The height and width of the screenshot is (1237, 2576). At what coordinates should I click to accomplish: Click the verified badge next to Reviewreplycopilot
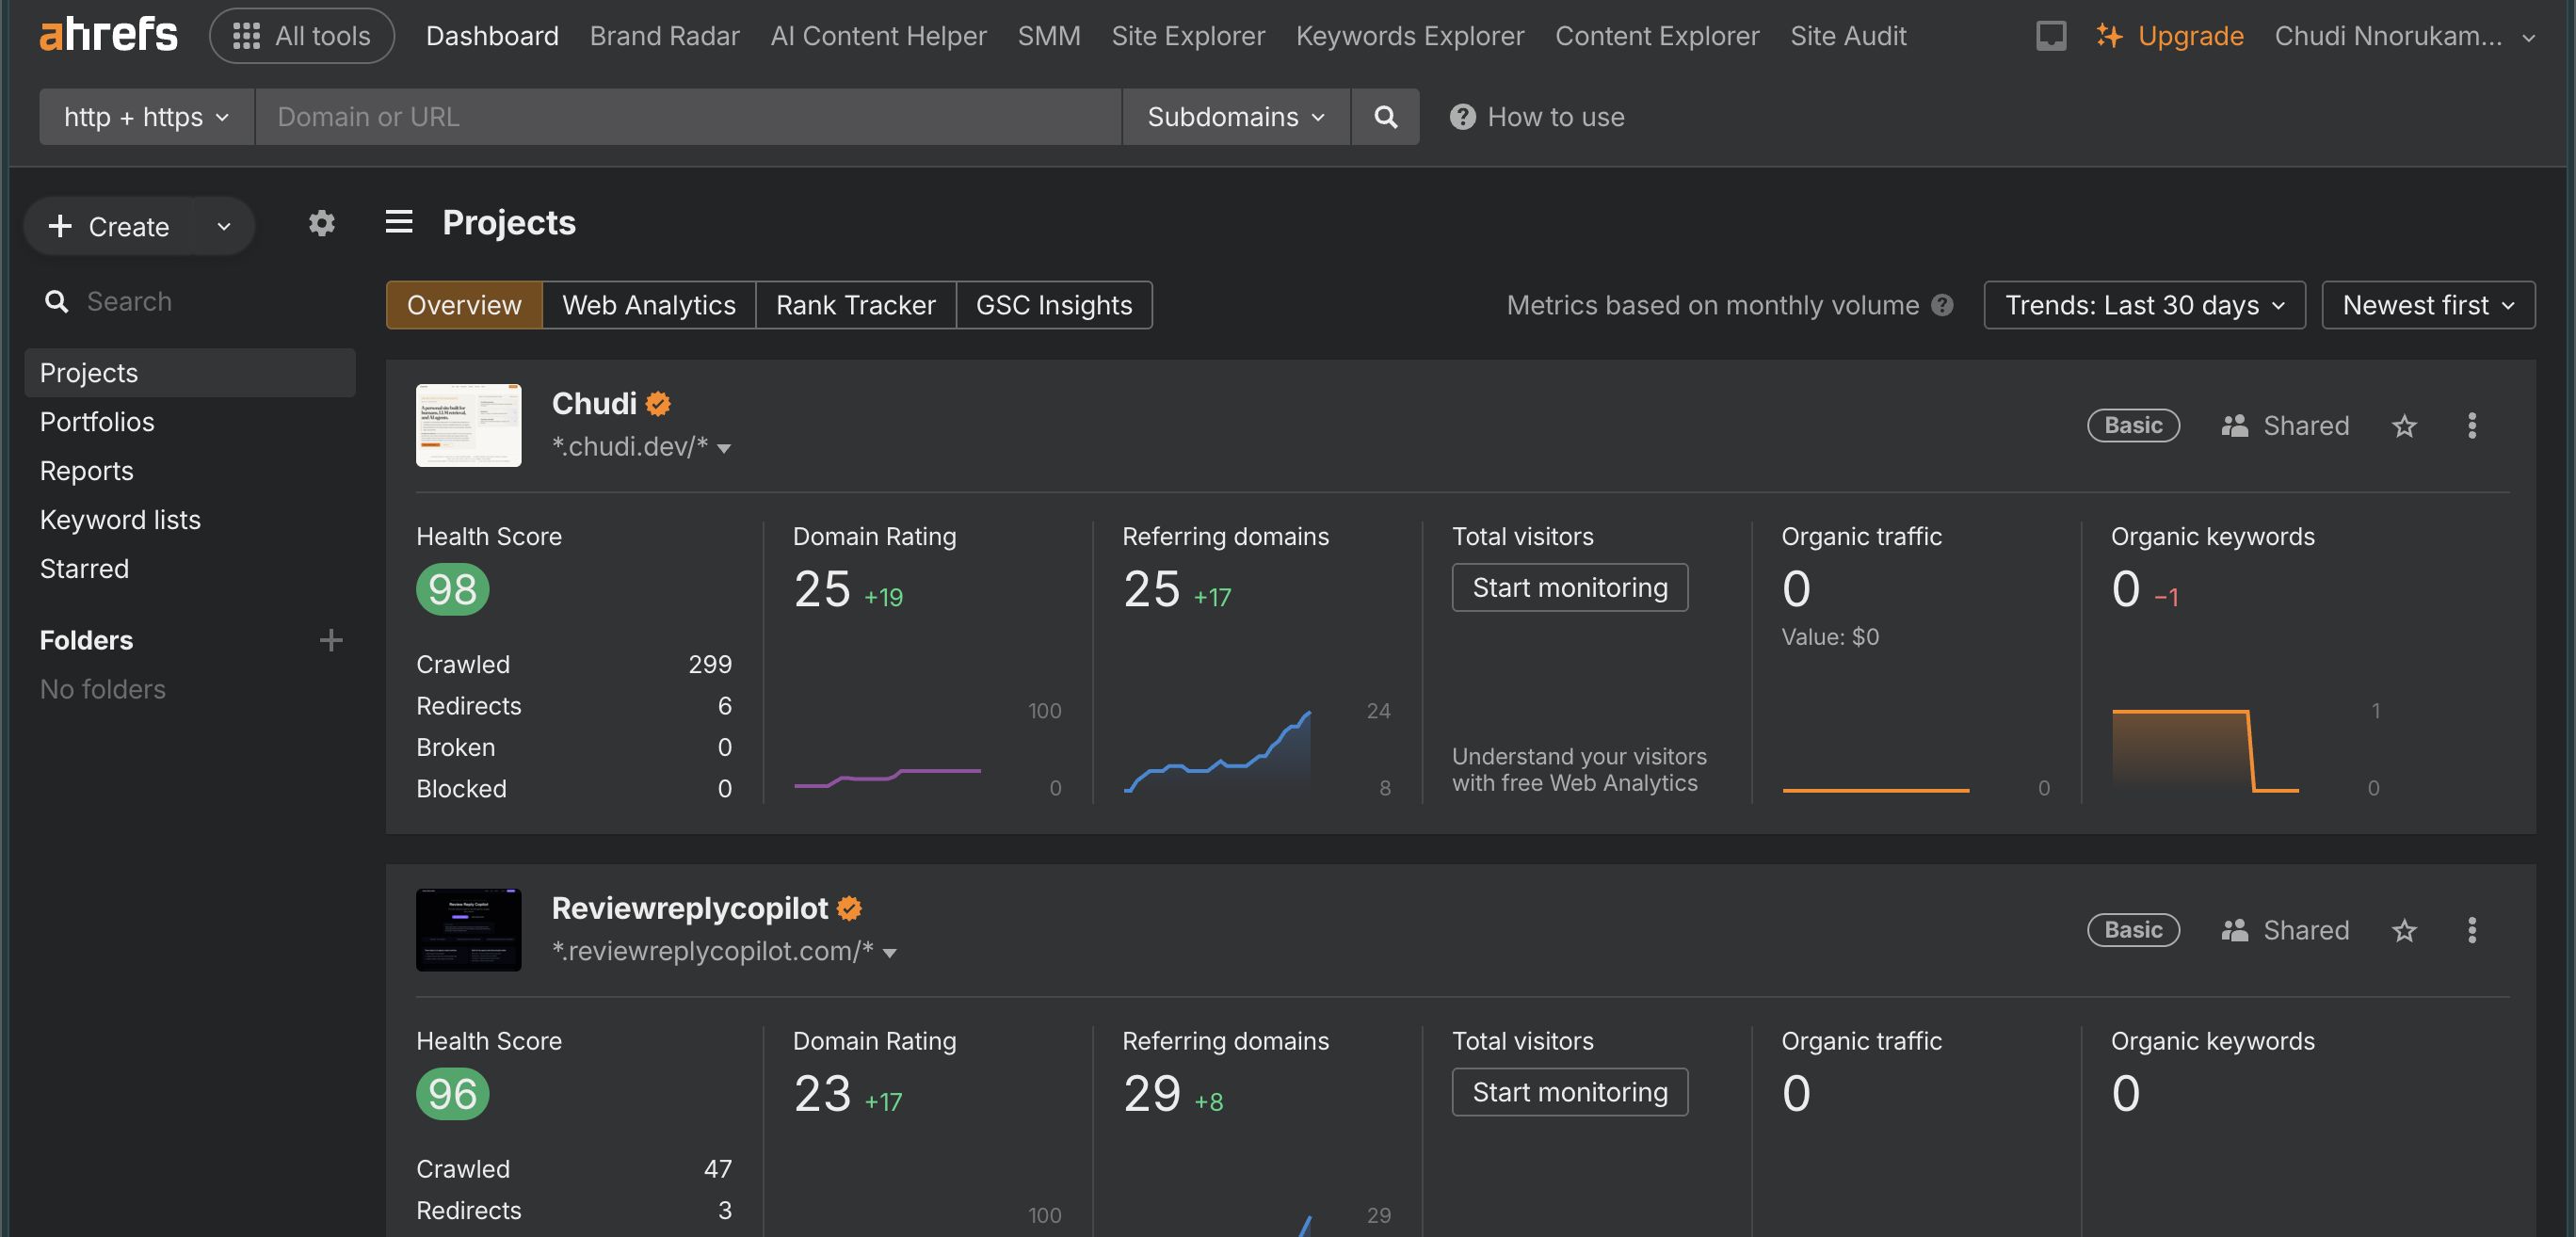(850, 908)
